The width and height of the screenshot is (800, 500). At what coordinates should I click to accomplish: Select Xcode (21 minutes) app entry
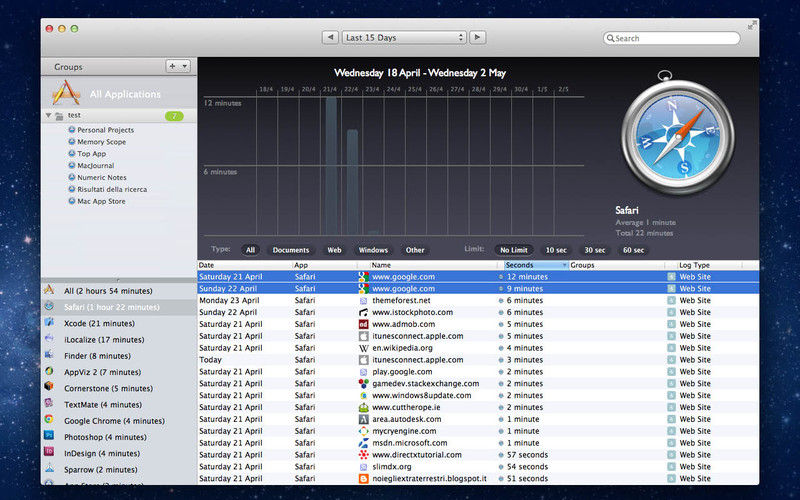click(x=118, y=323)
